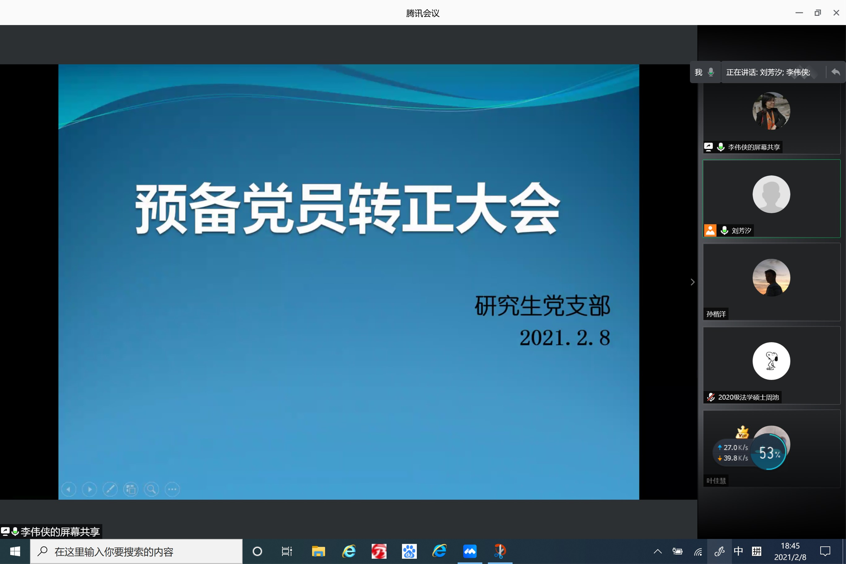Toggle the 中 input language indicator
Viewport: 846px width, 564px height.
click(x=738, y=551)
